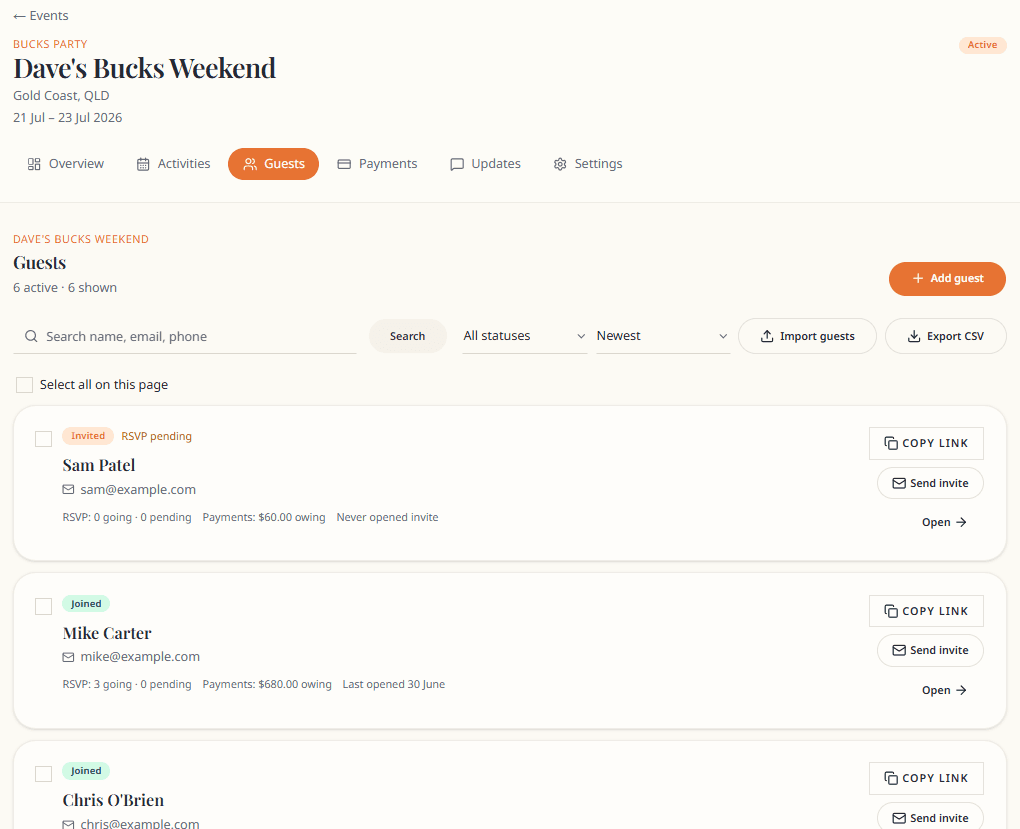The width and height of the screenshot is (1020, 829).
Task: Switch to the Updates tab
Action: coord(485,164)
